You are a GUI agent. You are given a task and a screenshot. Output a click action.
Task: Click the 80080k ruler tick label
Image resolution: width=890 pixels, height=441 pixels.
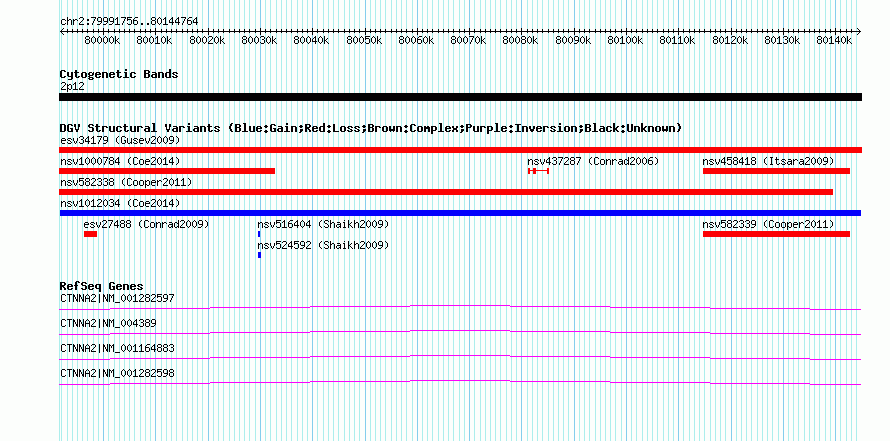coord(520,40)
